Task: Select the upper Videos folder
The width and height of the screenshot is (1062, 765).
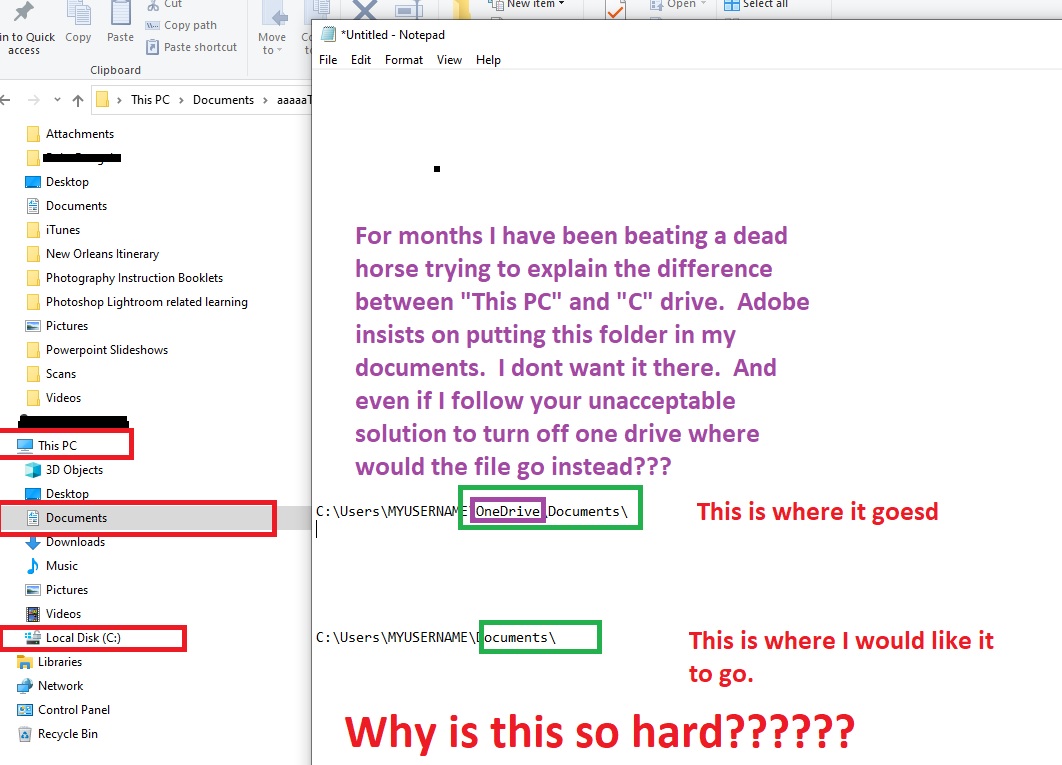Action: tap(54, 398)
